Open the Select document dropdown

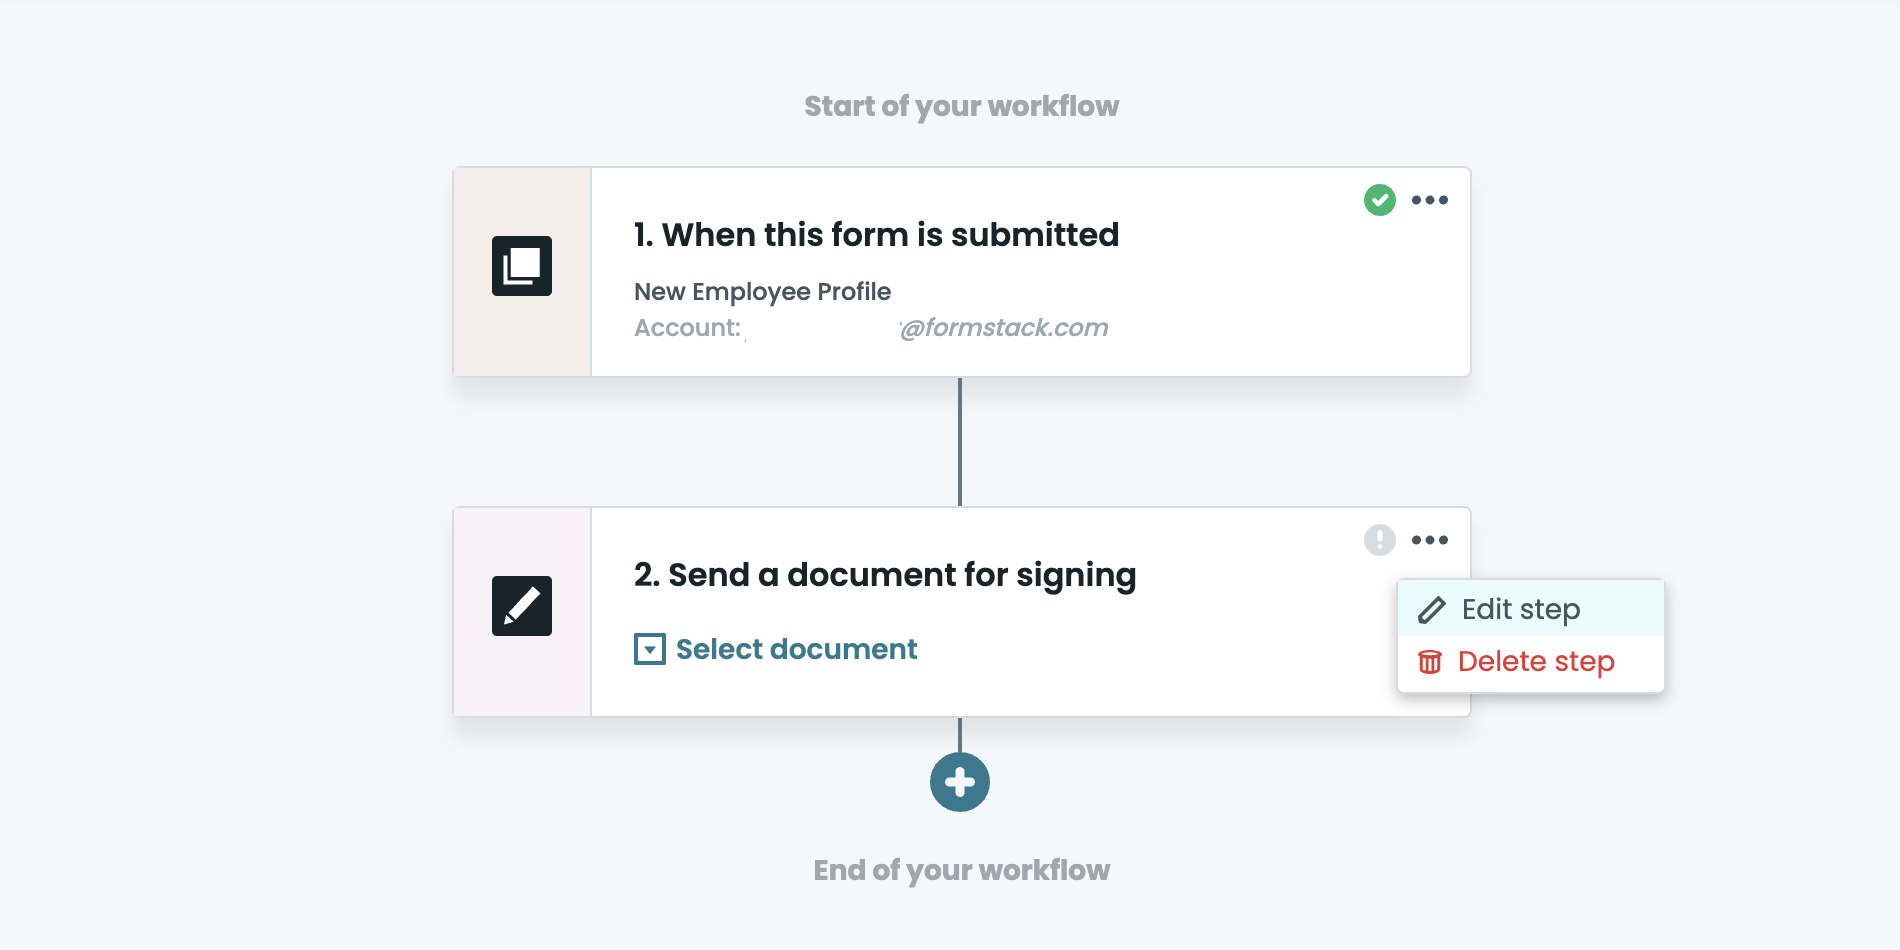(795, 649)
